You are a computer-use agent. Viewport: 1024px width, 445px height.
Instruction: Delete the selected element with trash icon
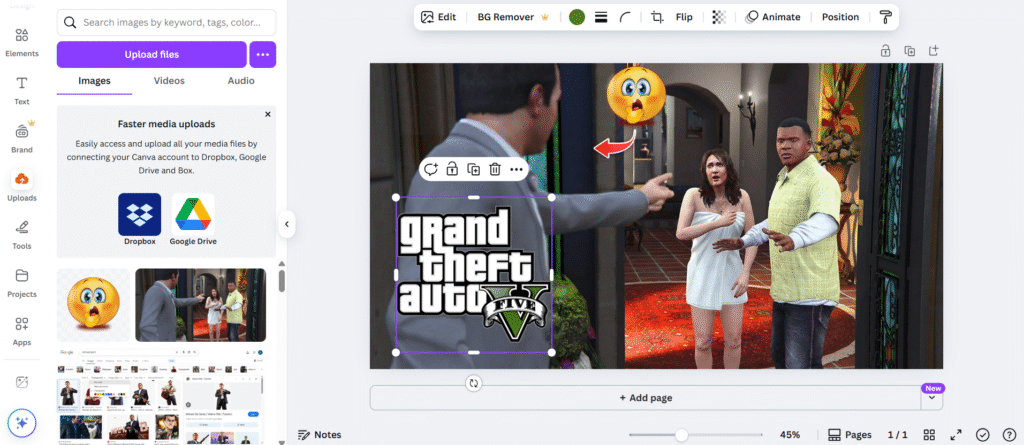[495, 170]
